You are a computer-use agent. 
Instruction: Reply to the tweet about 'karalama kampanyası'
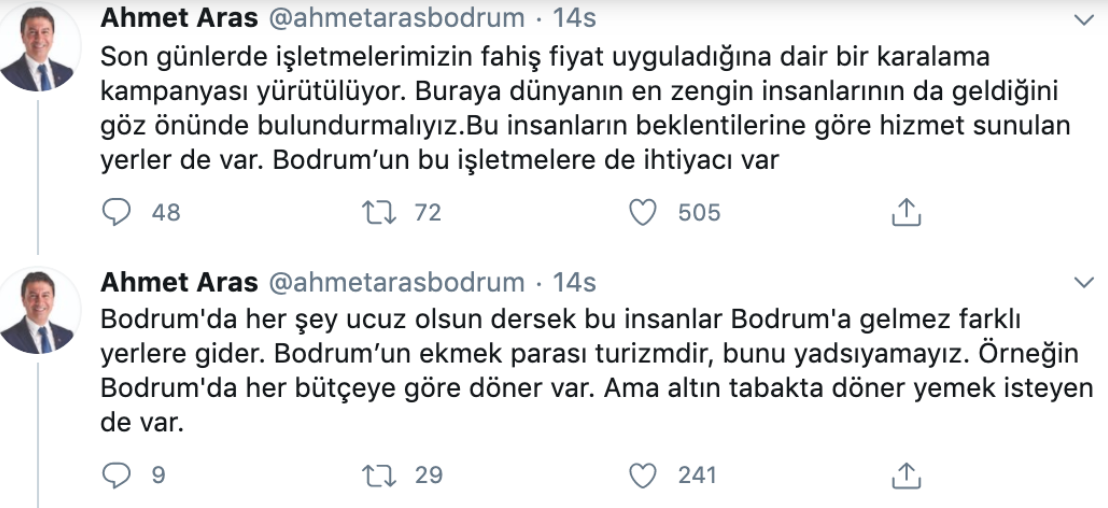pyautogui.click(x=118, y=212)
